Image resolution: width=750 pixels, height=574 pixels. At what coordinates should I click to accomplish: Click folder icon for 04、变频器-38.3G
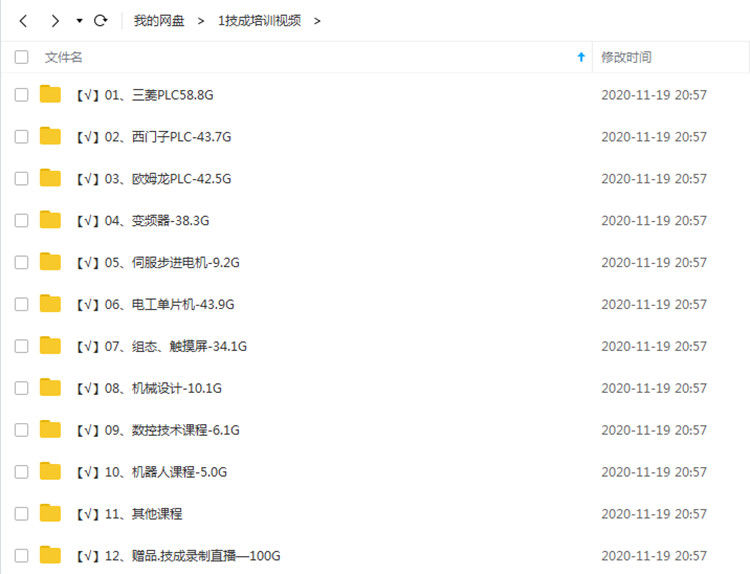(x=50, y=220)
